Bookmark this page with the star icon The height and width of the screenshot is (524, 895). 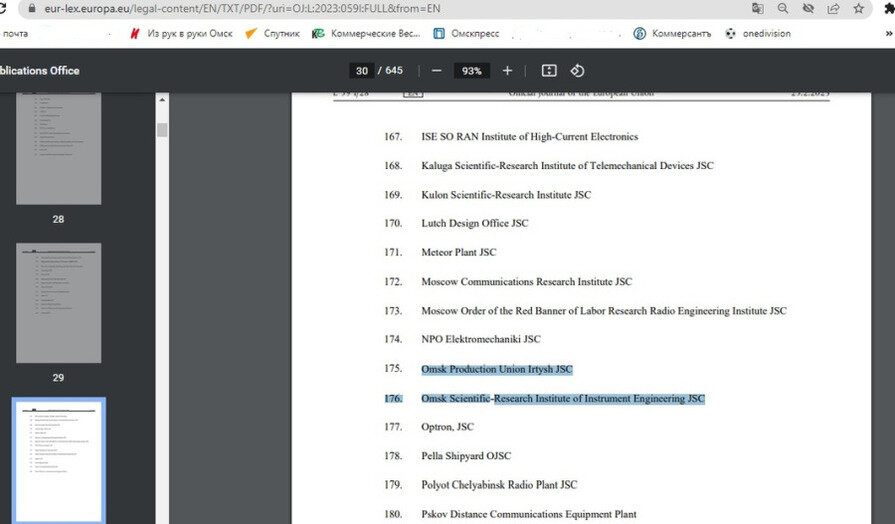858,8
